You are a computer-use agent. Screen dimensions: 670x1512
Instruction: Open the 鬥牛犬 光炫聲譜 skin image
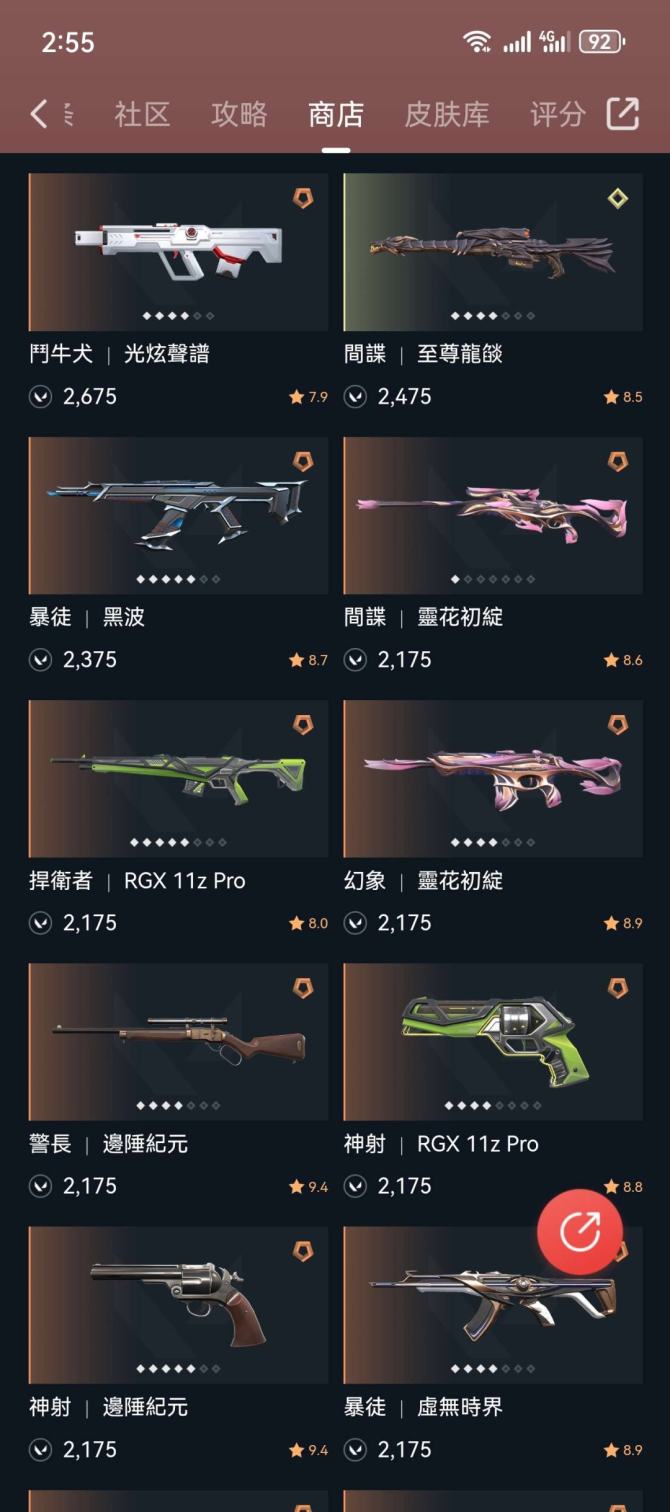click(x=178, y=252)
